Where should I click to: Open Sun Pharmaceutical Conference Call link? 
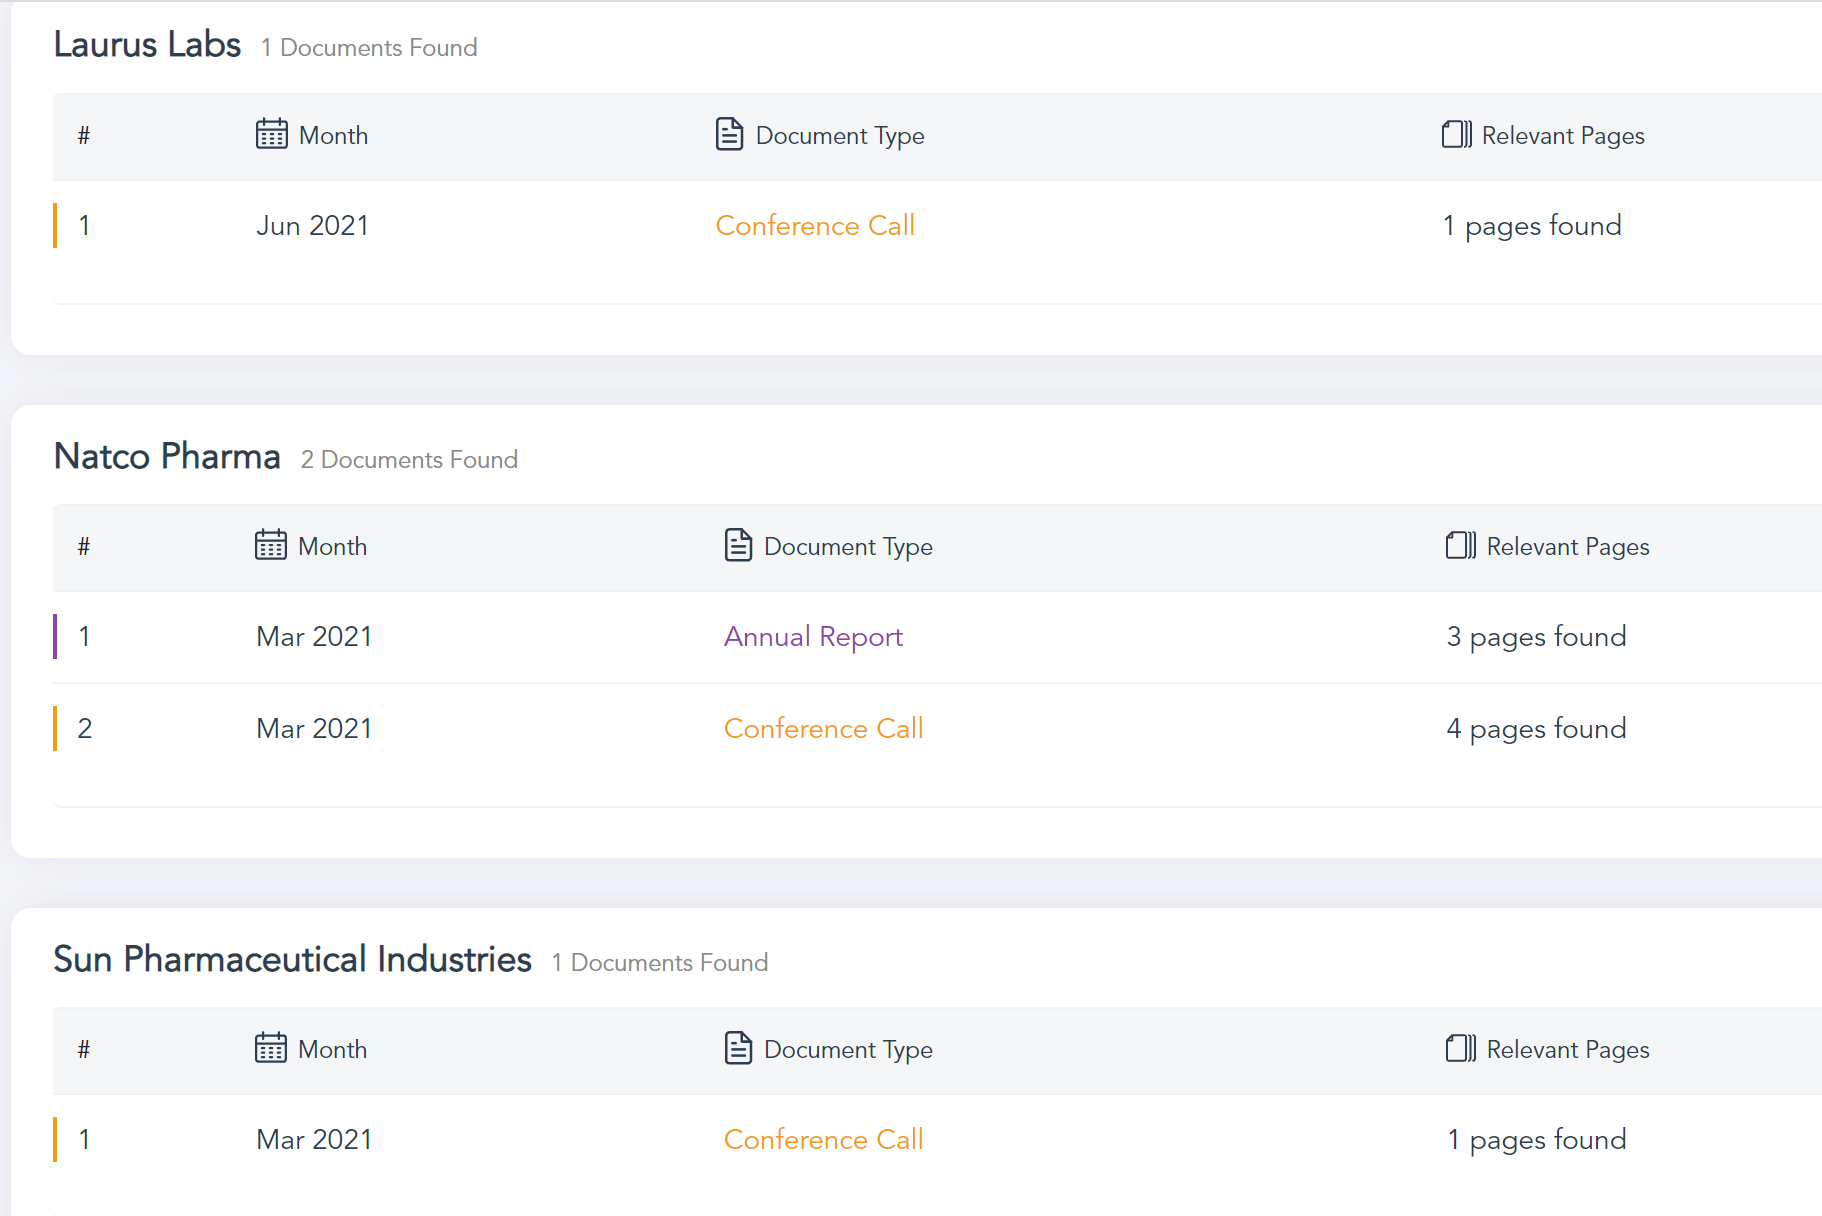tap(823, 1140)
